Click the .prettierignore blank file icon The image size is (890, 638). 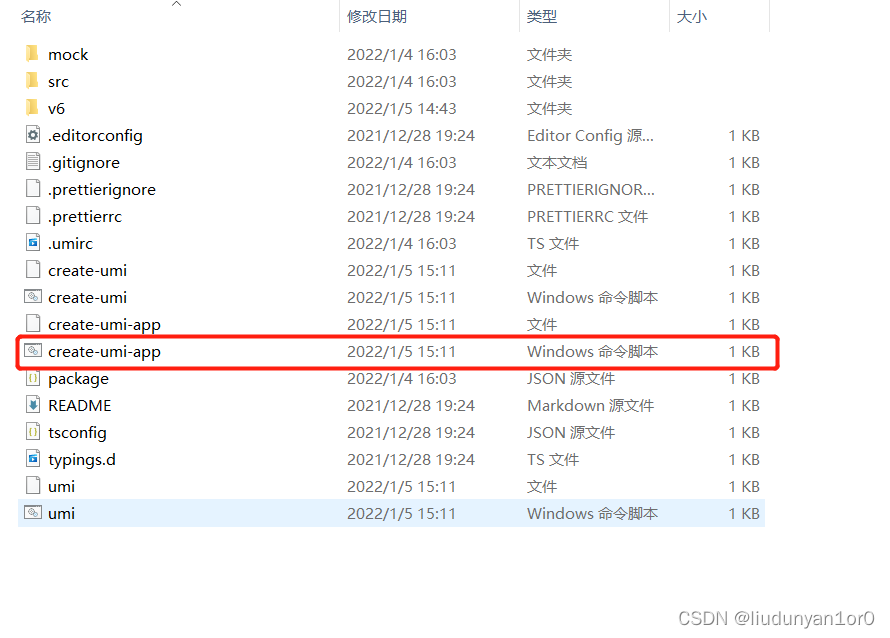(33, 189)
